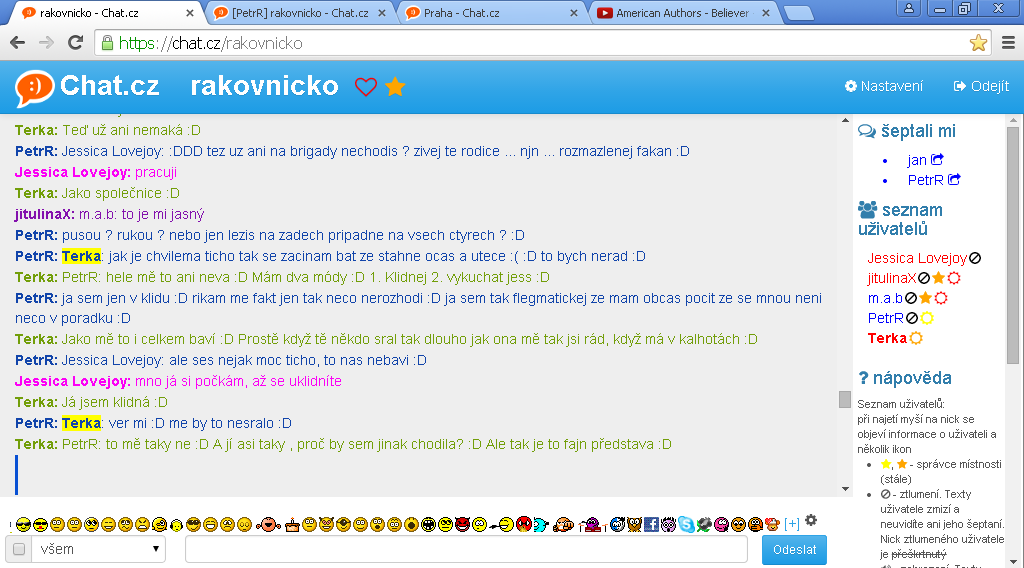Mute user m.a.b via block icon
Viewport: 1024px width, 568px height.
coord(910,298)
